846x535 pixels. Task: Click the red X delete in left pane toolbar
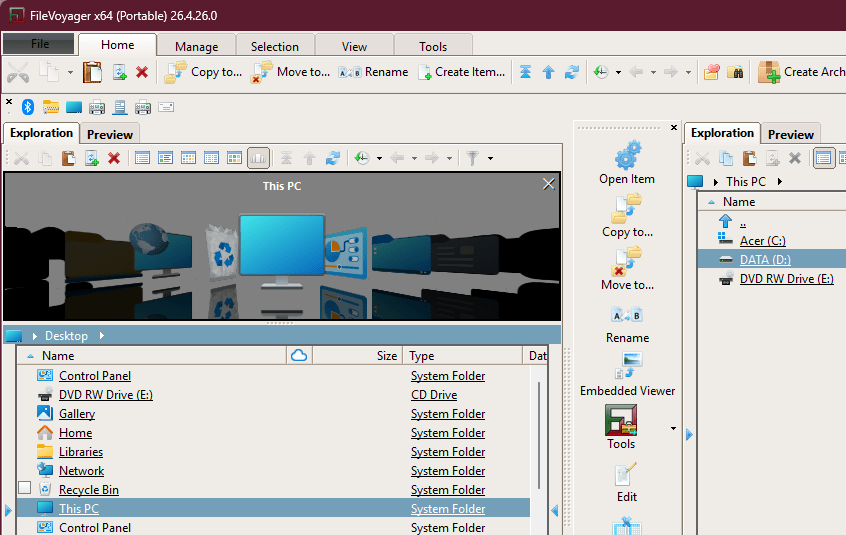coord(114,158)
